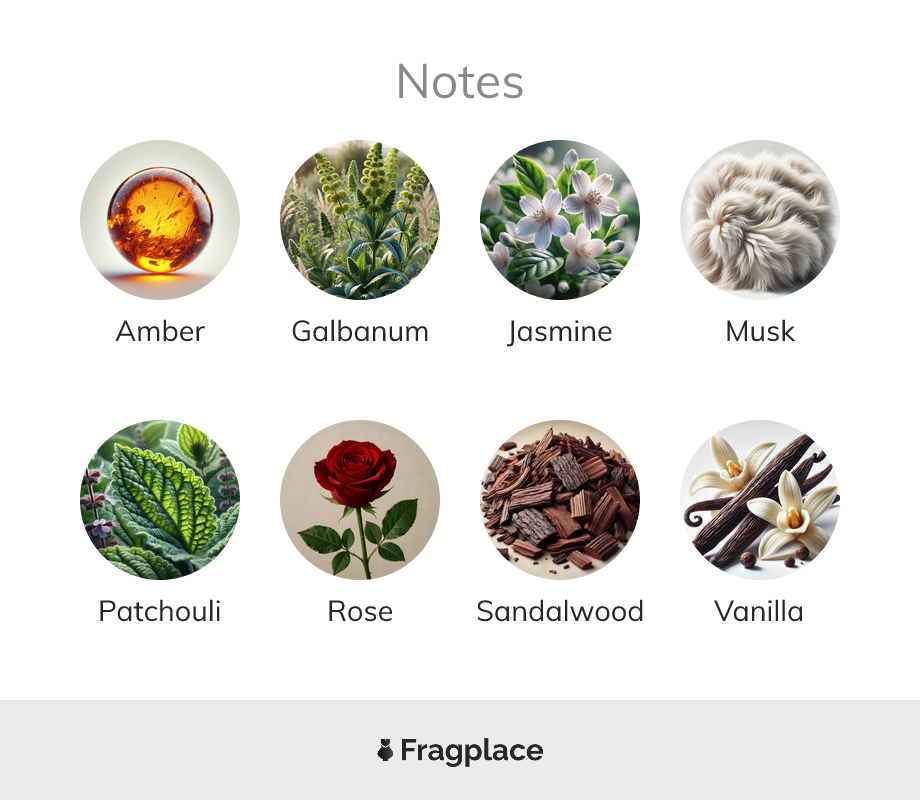Viewport: 920px width, 800px height.
Task: Click the Musk fur image
Action: [760, 220]
